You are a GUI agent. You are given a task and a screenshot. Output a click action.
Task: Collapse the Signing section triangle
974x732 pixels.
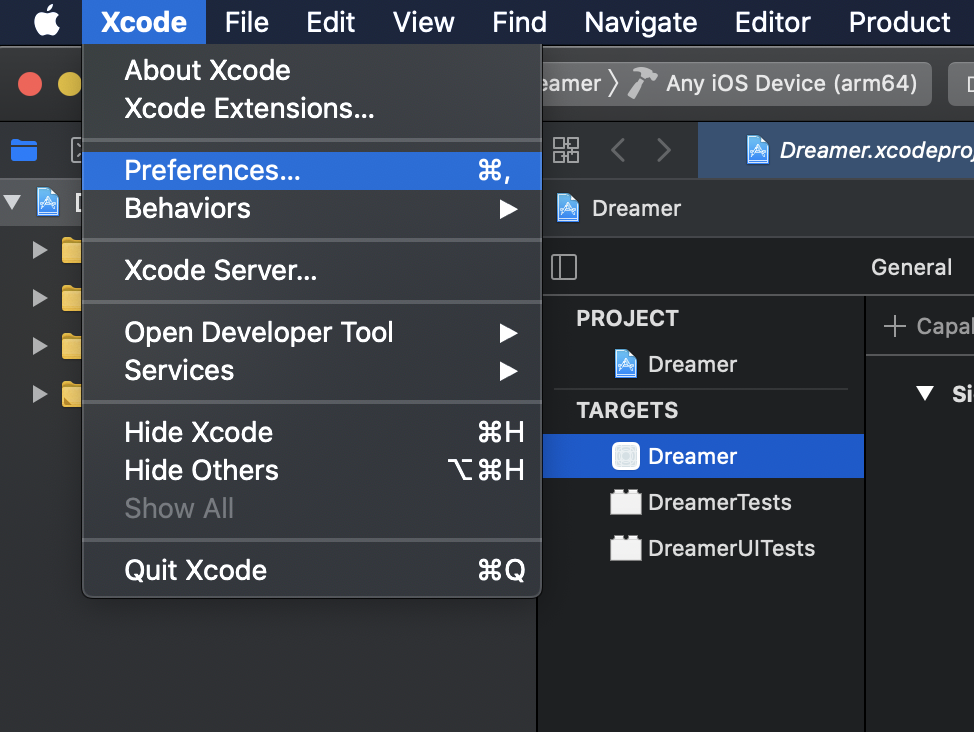(925, 393)
